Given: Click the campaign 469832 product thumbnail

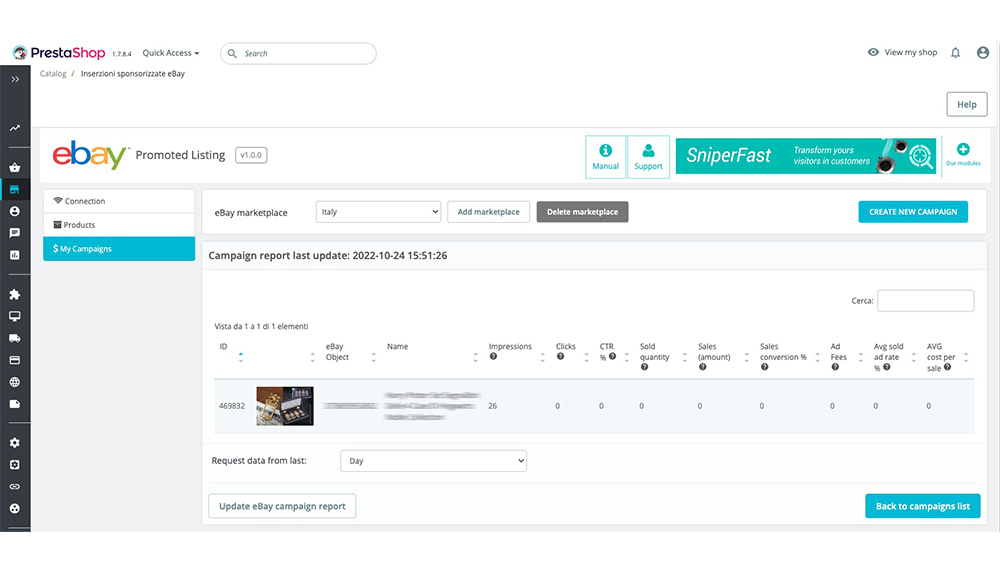Looking at the screenshot, I should tap(285, 406).
